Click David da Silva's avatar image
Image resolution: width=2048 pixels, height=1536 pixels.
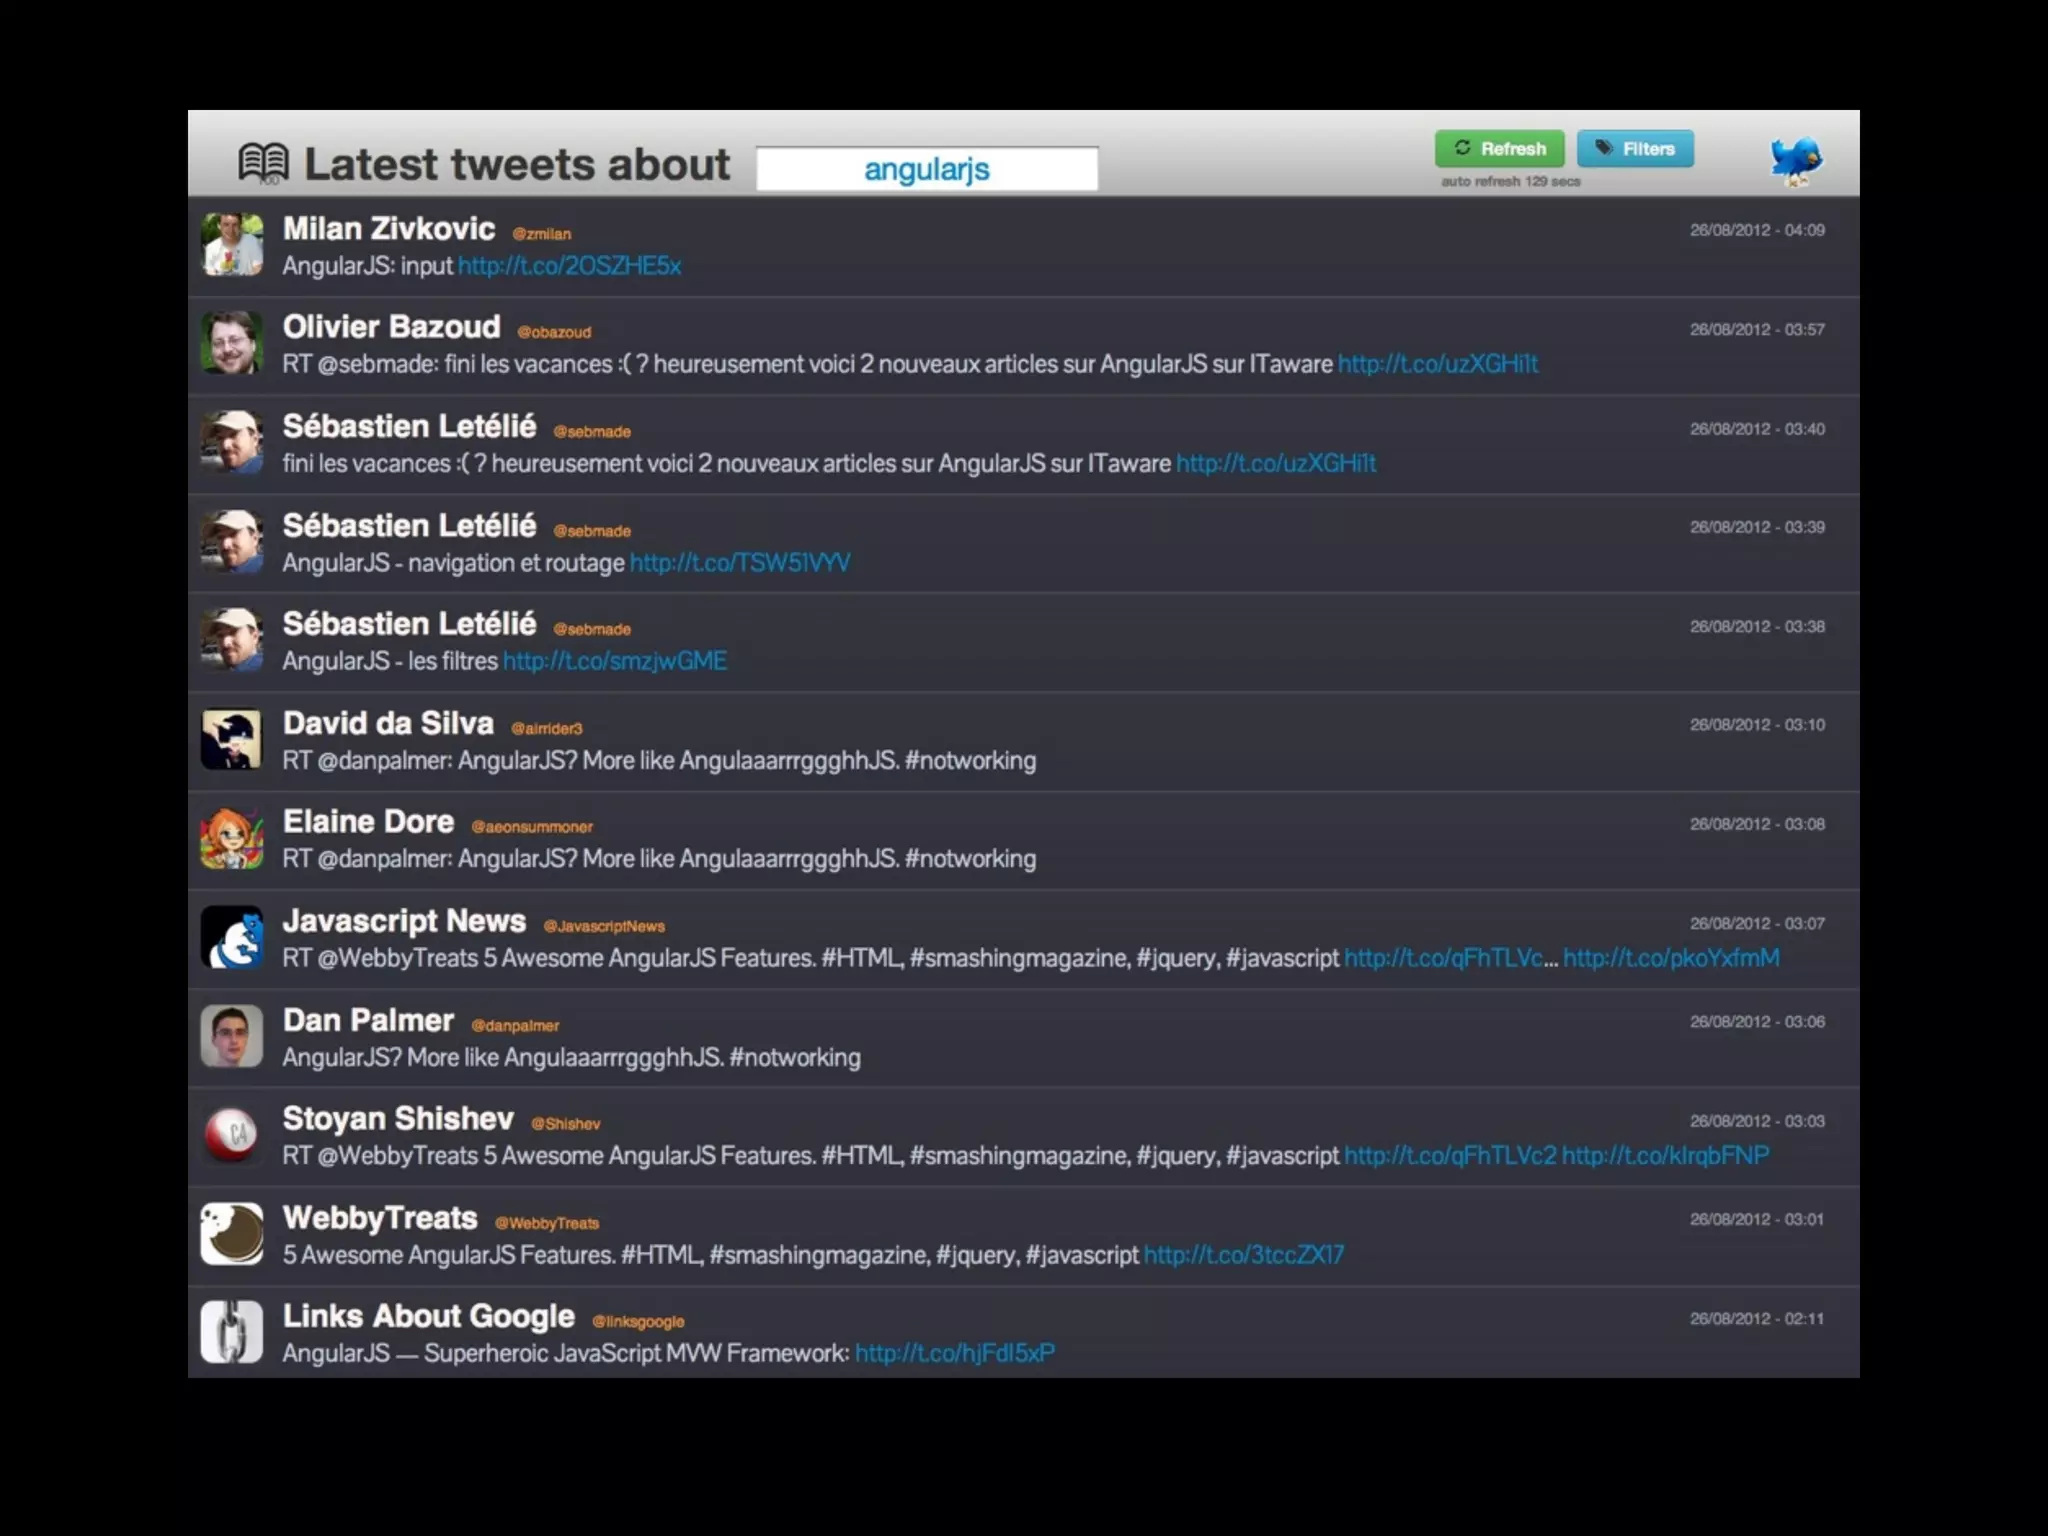(x=232, y=739)
